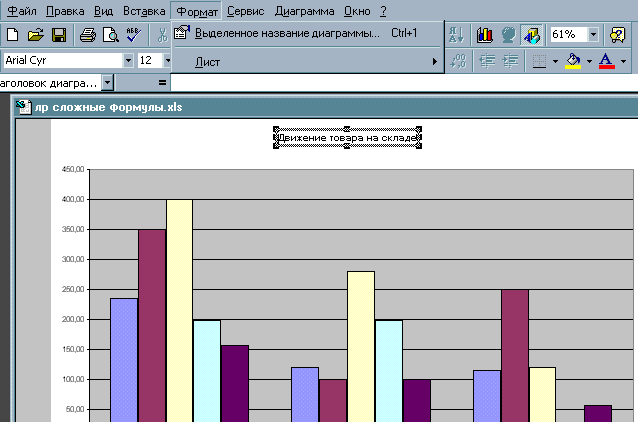
Task: Close the open Формат menu
Action: 197,11
